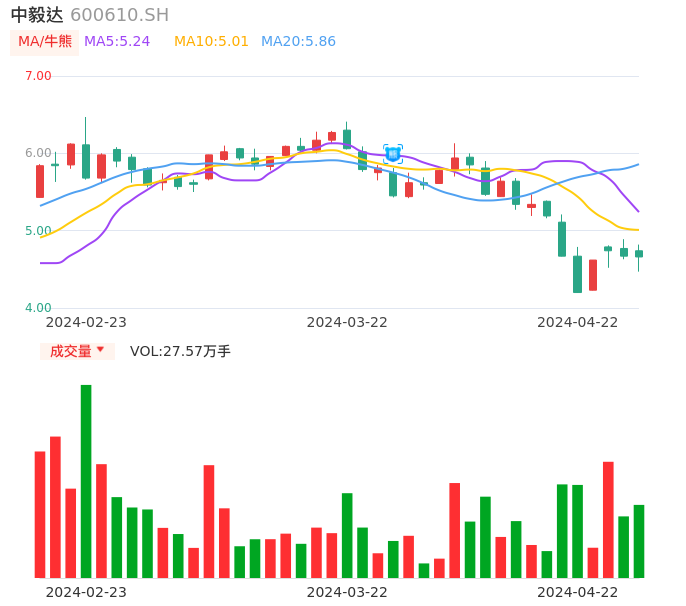Viewport: 686px width, 606px height.
Task: Select 2024-02-23 date below the candlestick chart
Action: (86, 322)
